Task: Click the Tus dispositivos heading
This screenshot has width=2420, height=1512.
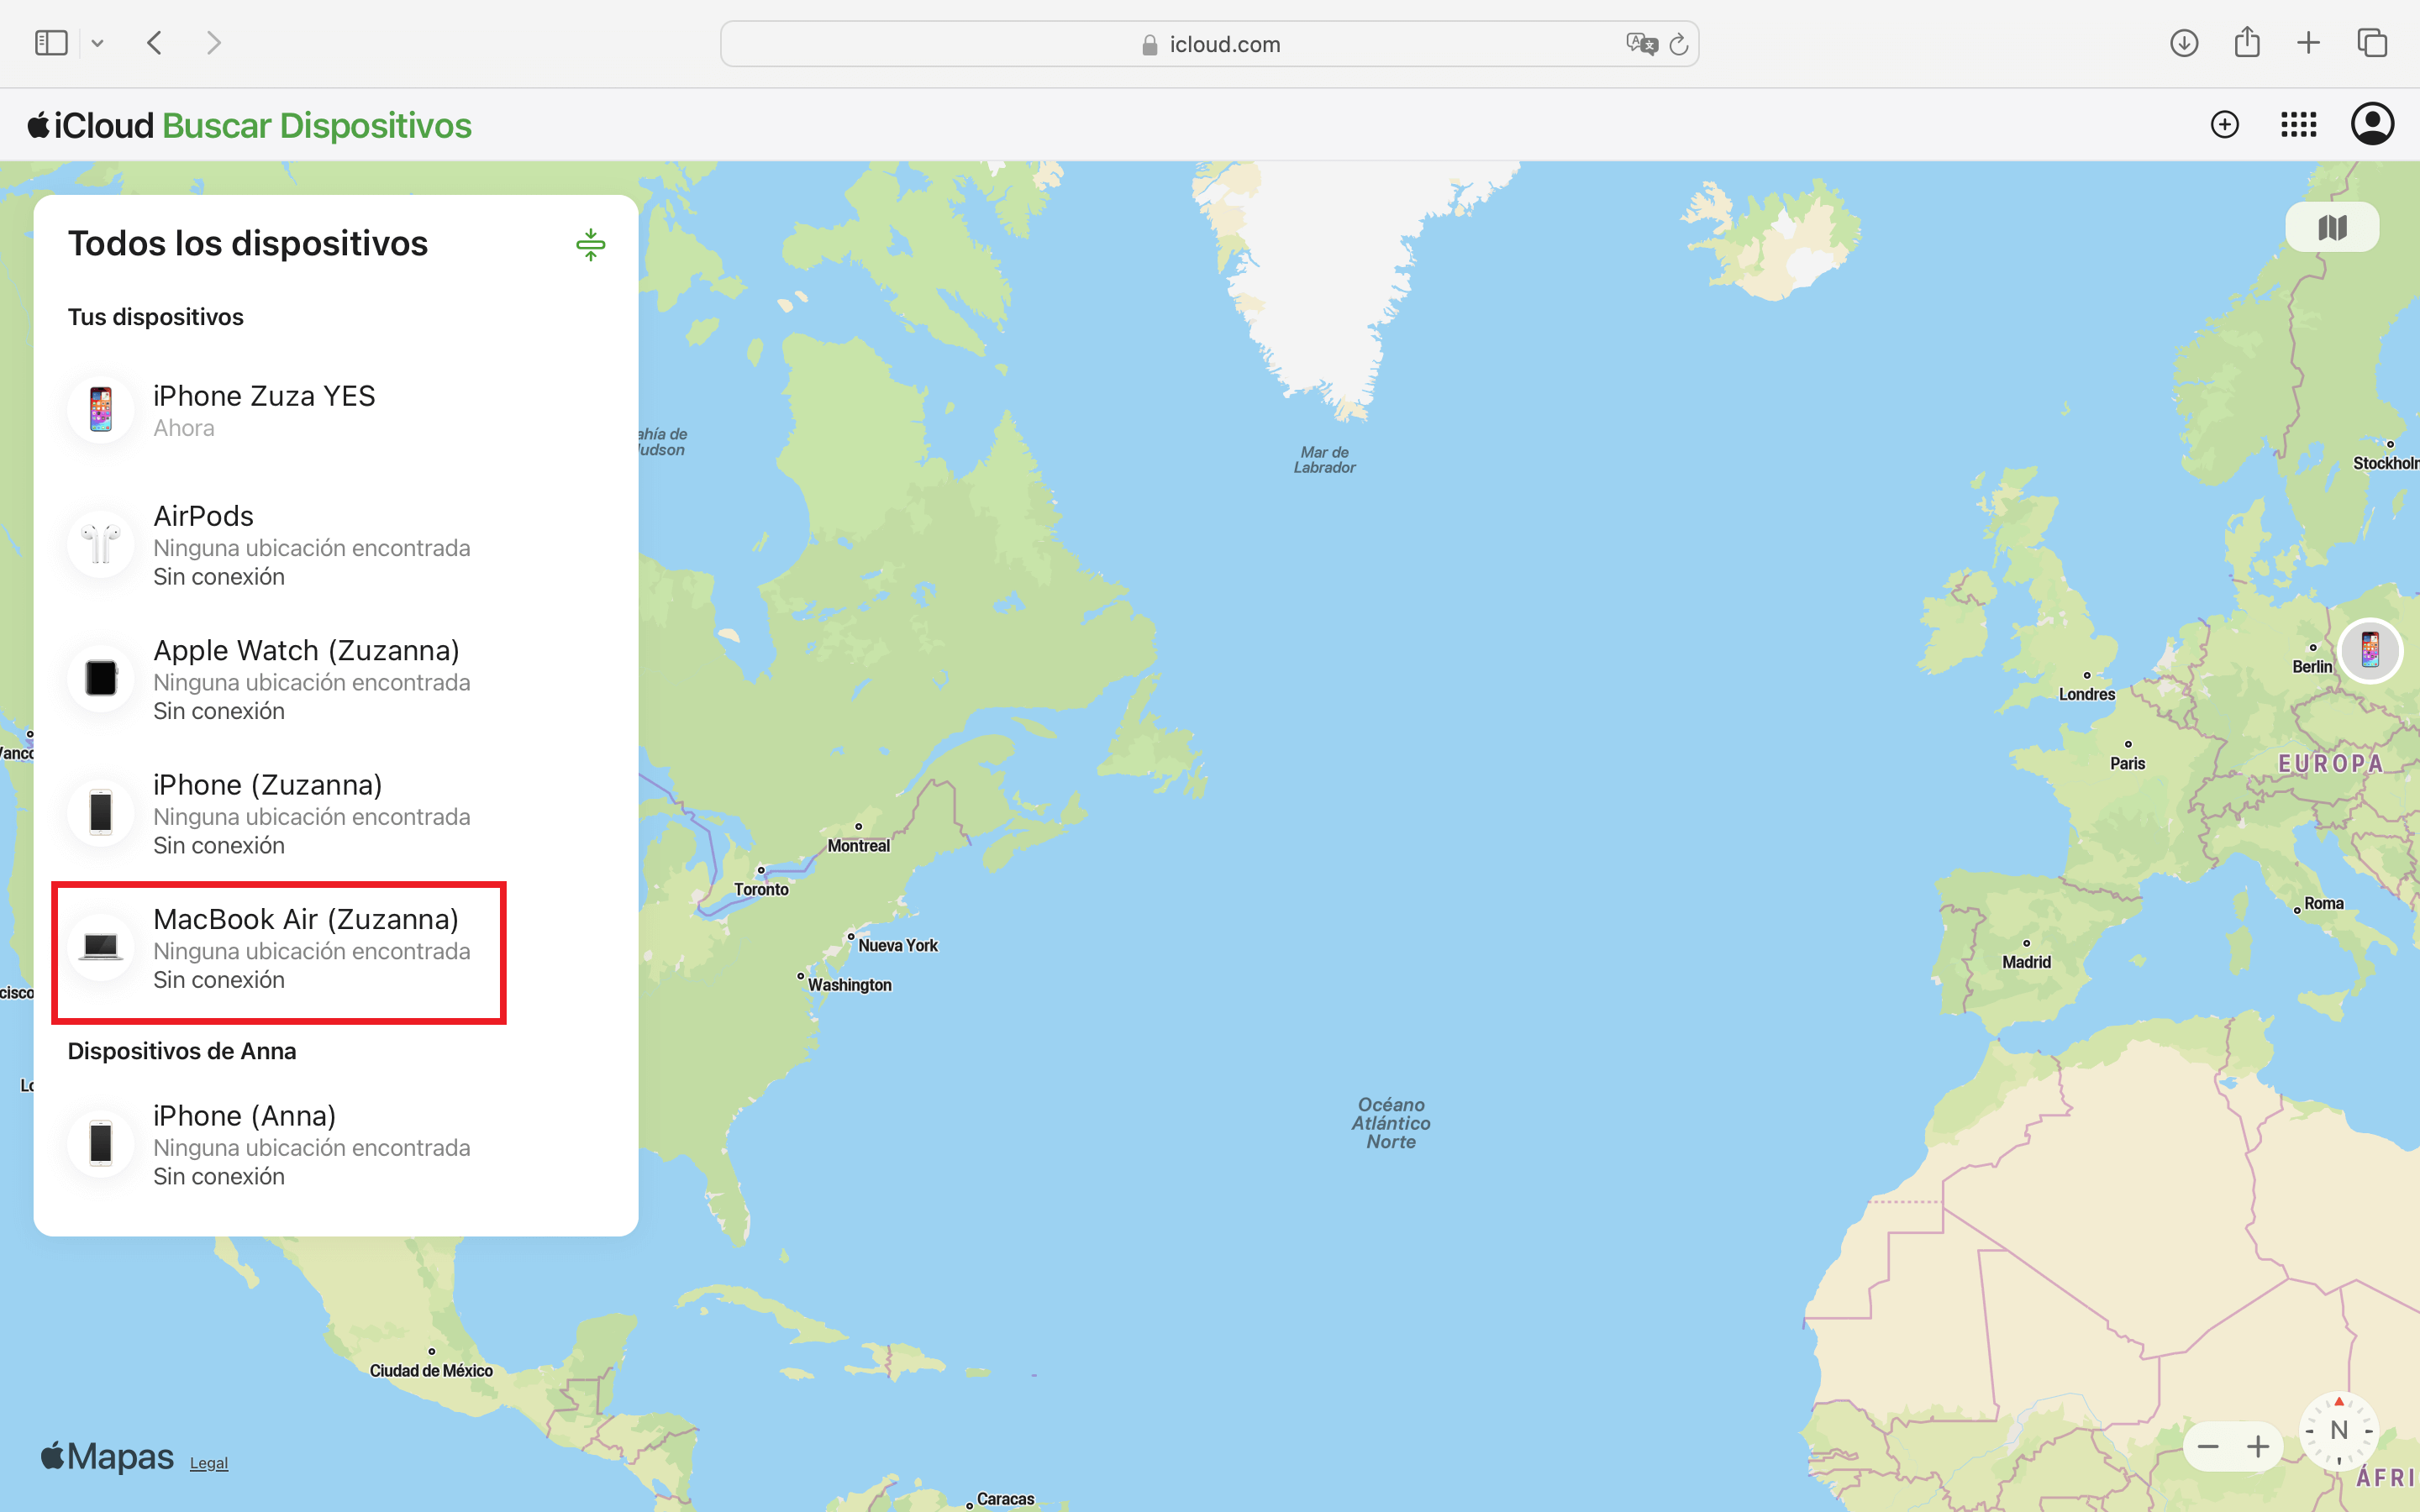Action: click(156, 317)
